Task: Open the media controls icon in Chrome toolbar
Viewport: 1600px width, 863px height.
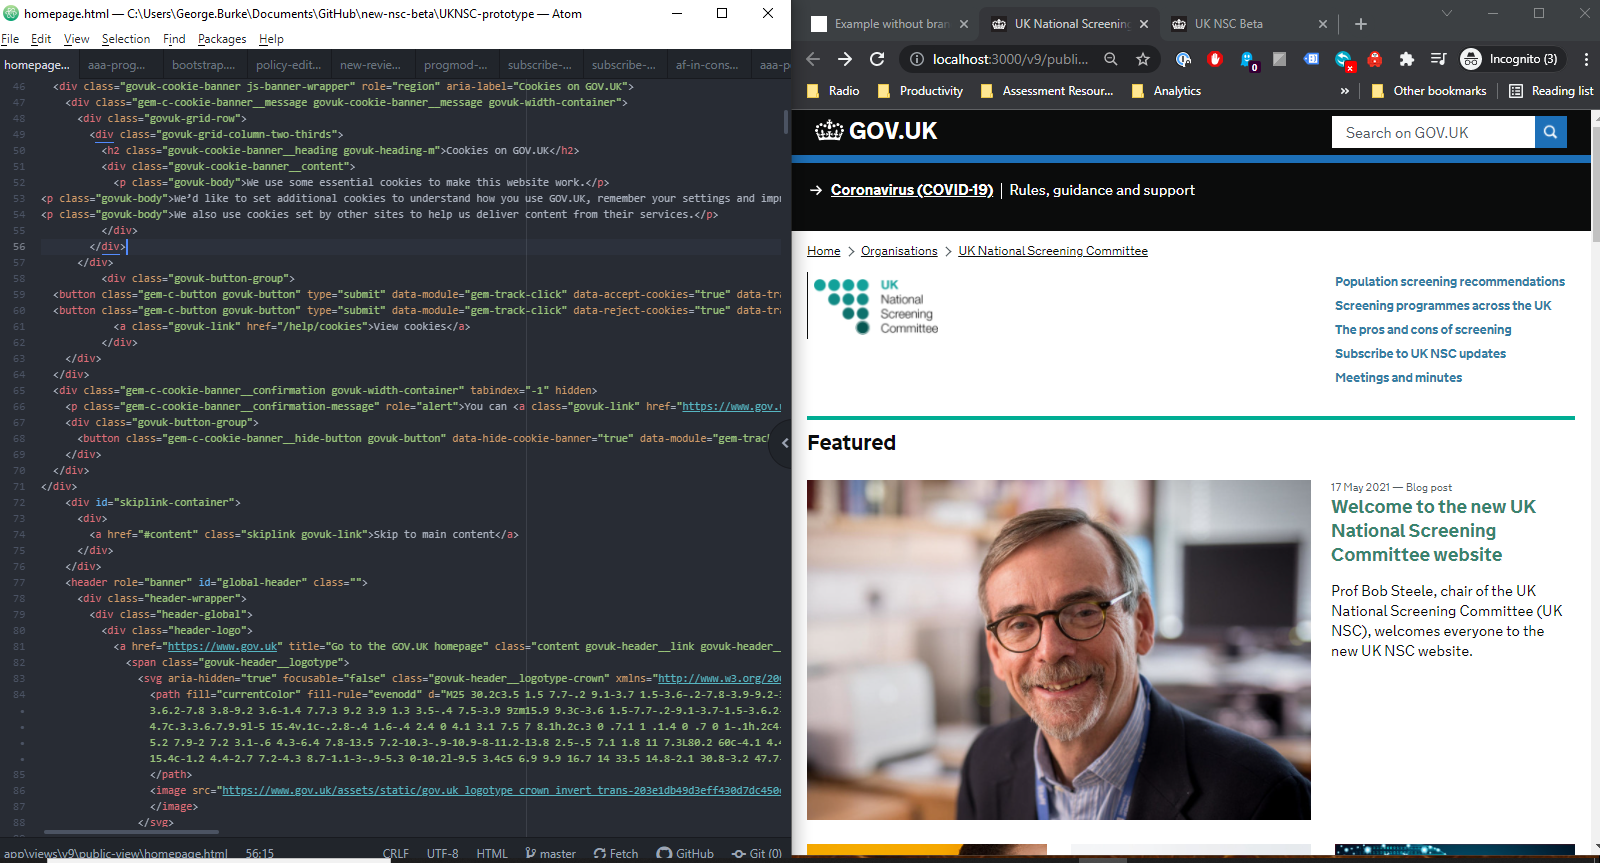Action: [x=1438, y=59]
